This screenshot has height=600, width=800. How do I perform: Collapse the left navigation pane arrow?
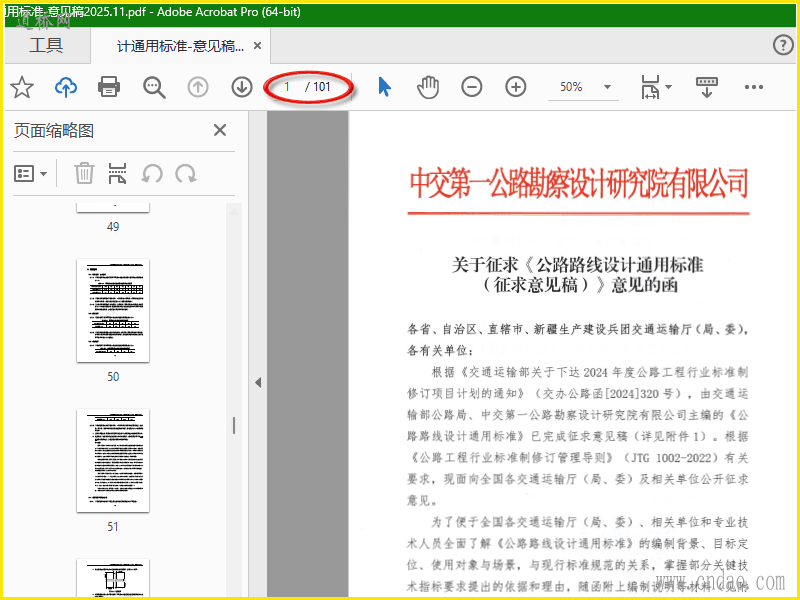(x=258, y=383)
